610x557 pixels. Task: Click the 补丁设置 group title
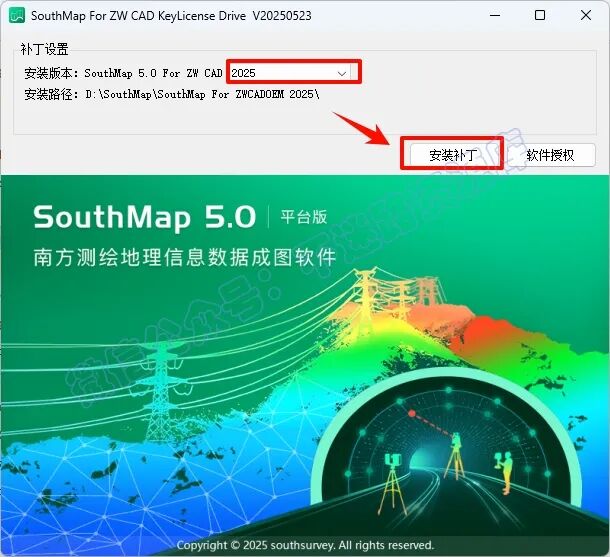pos(44,49)
